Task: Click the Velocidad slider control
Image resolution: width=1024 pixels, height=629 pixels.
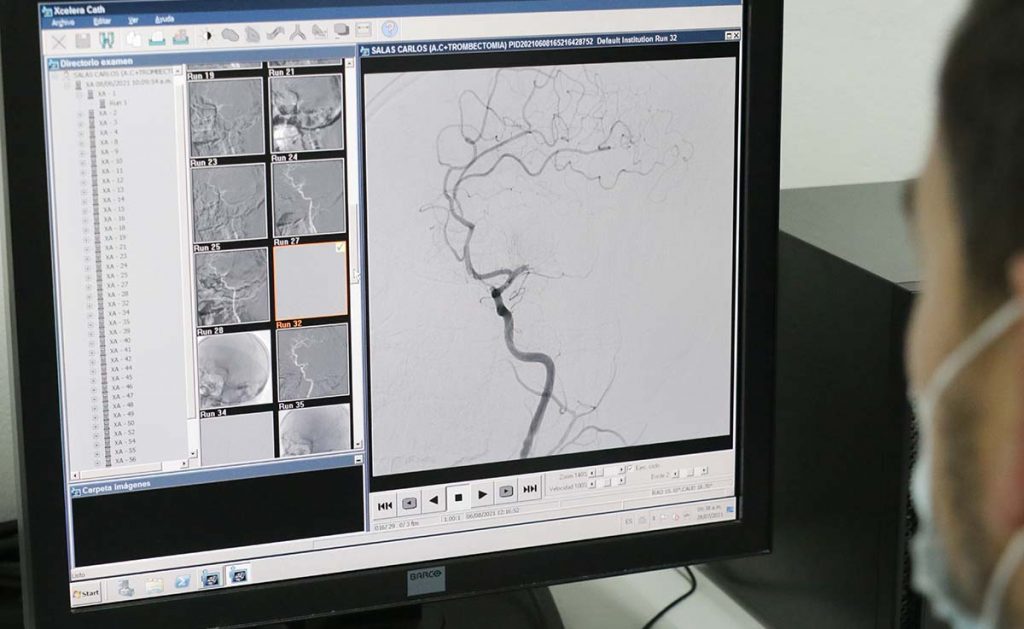Action: (x=607, y=483)
